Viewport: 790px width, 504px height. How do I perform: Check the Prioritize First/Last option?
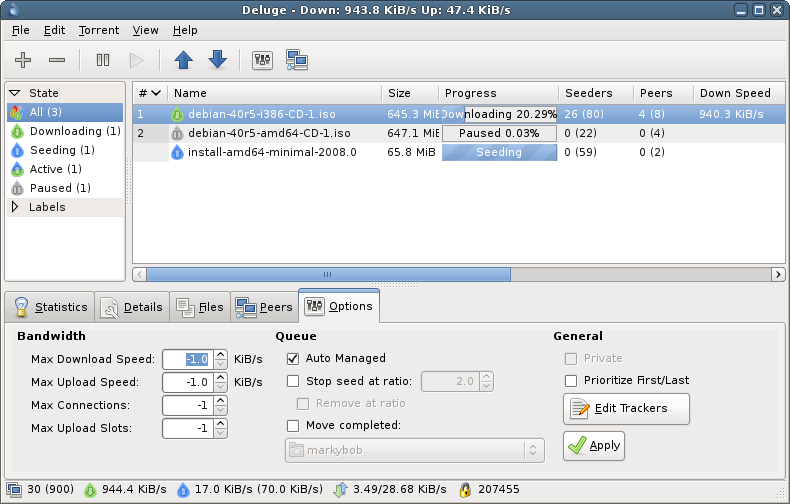coord(571,381)
